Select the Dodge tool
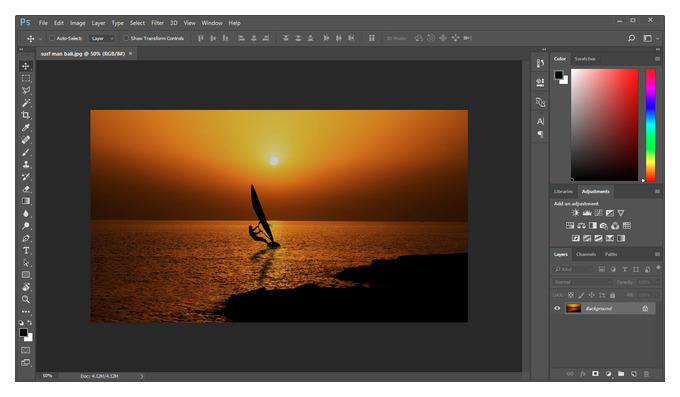The width and height of the screenshot is (680, 397). 26,226
